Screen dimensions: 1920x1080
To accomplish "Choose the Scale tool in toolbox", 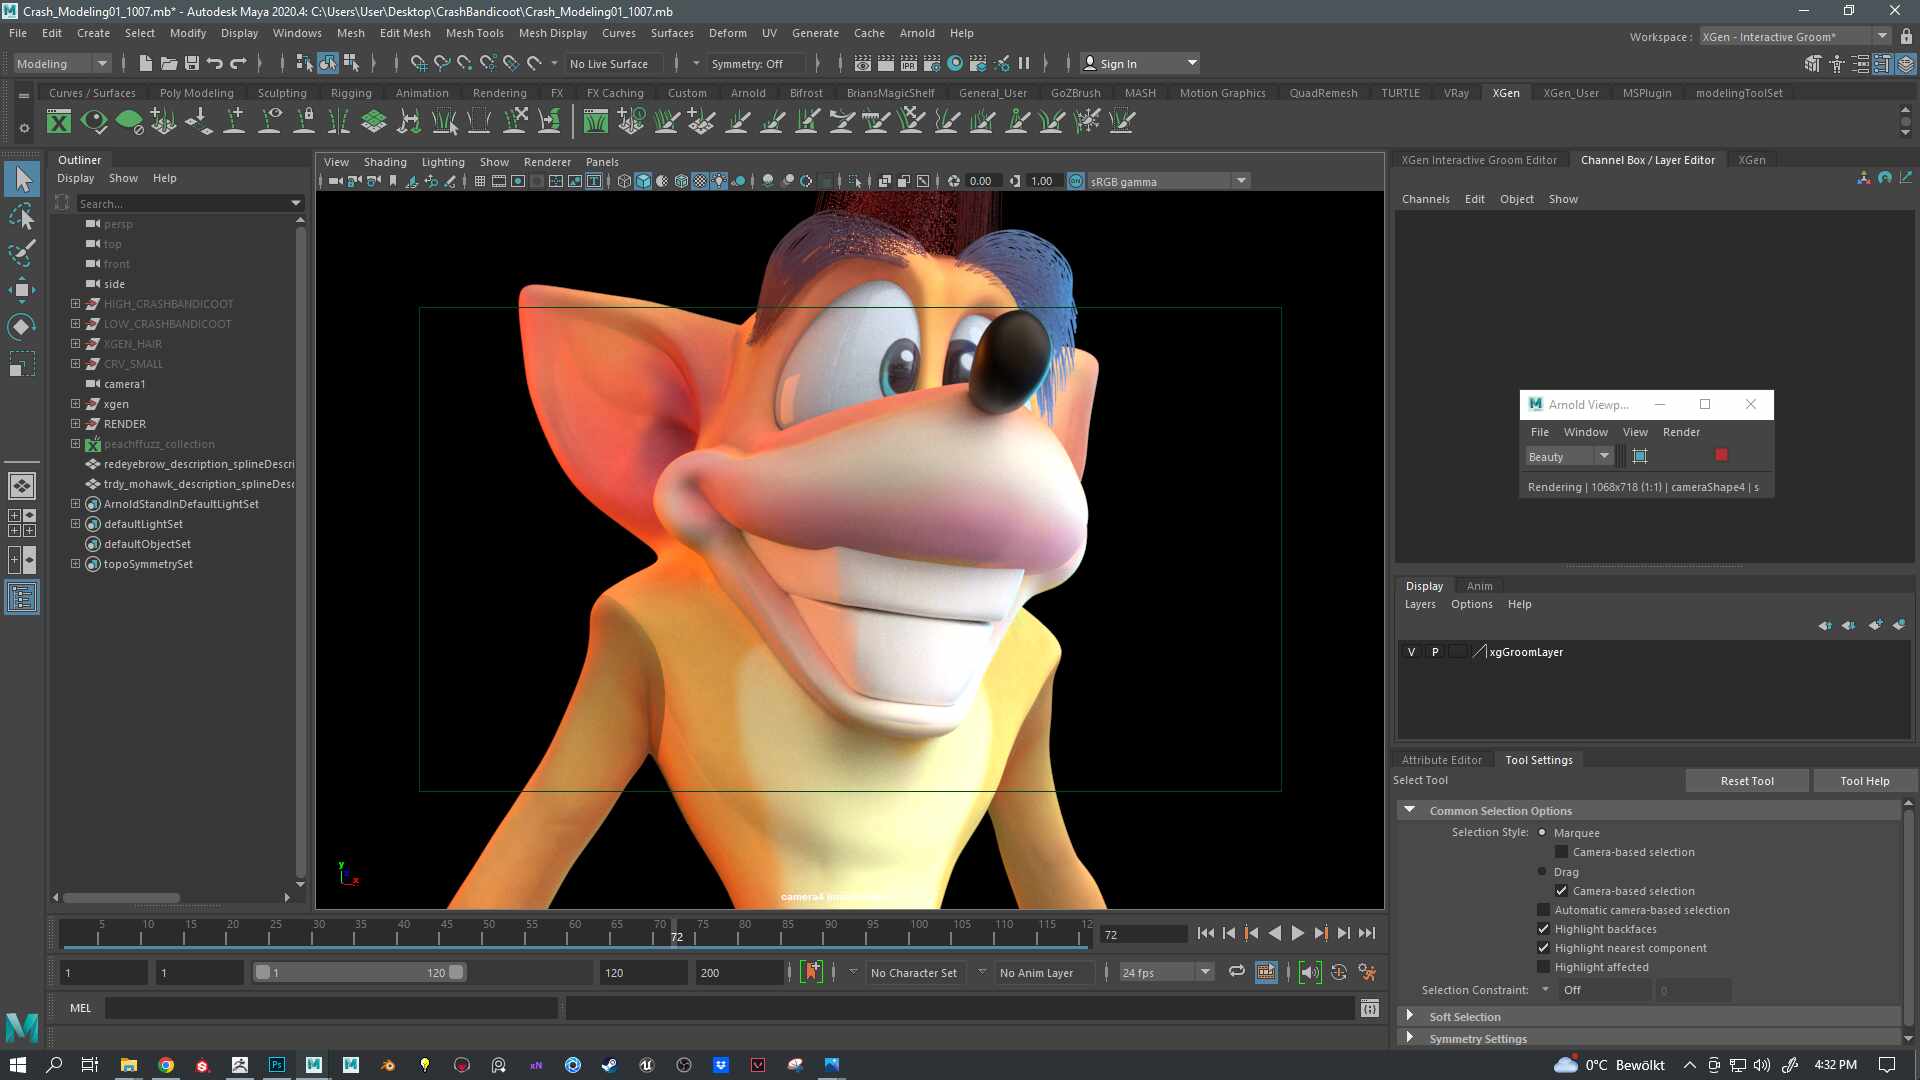I will [x=22, y=364].
